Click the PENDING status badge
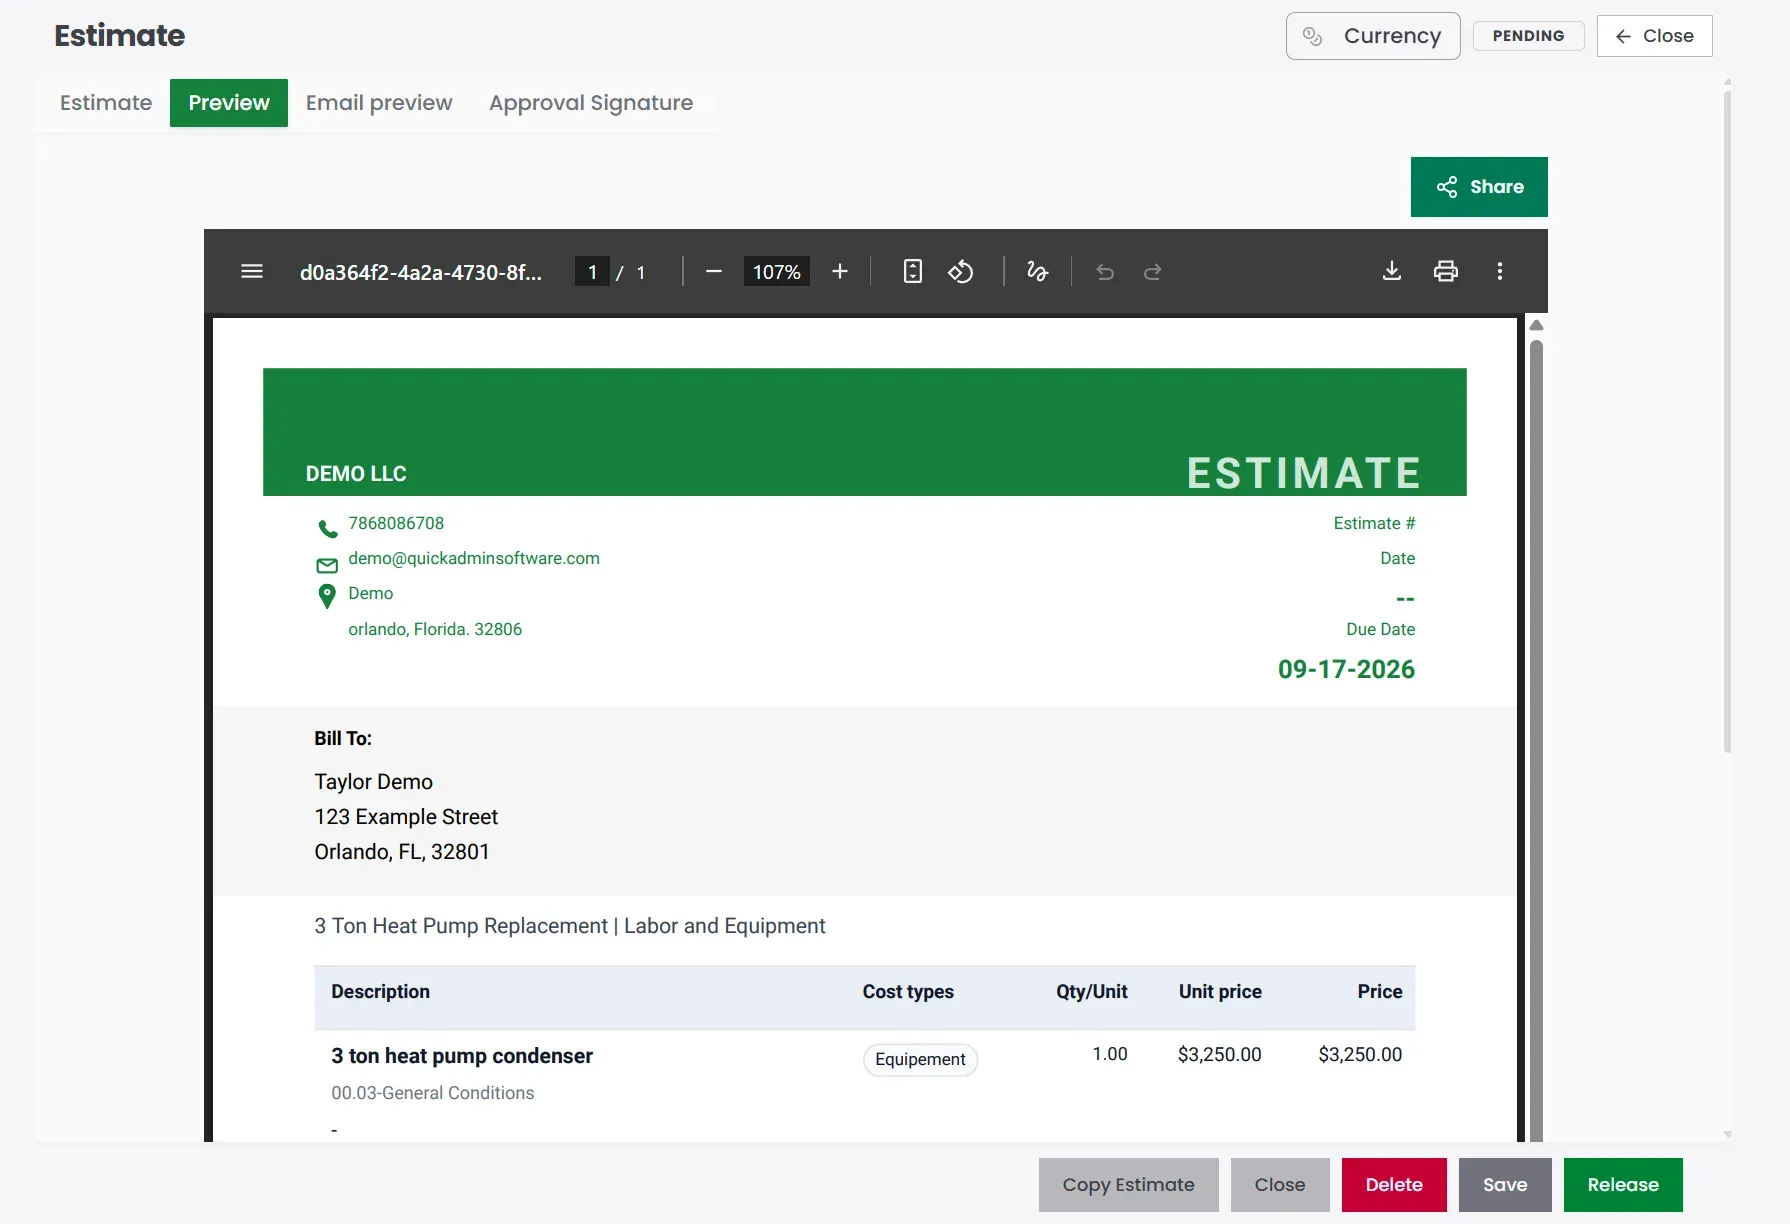 click(1528, 36)
